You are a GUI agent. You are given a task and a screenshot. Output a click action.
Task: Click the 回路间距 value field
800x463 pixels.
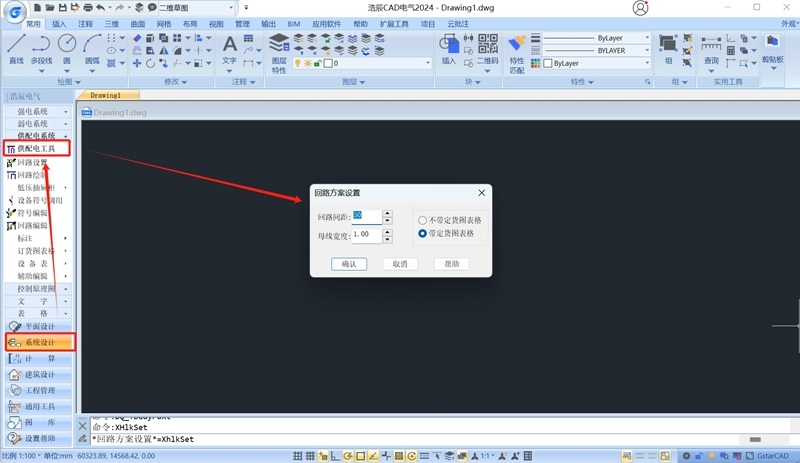pos(367,216)
